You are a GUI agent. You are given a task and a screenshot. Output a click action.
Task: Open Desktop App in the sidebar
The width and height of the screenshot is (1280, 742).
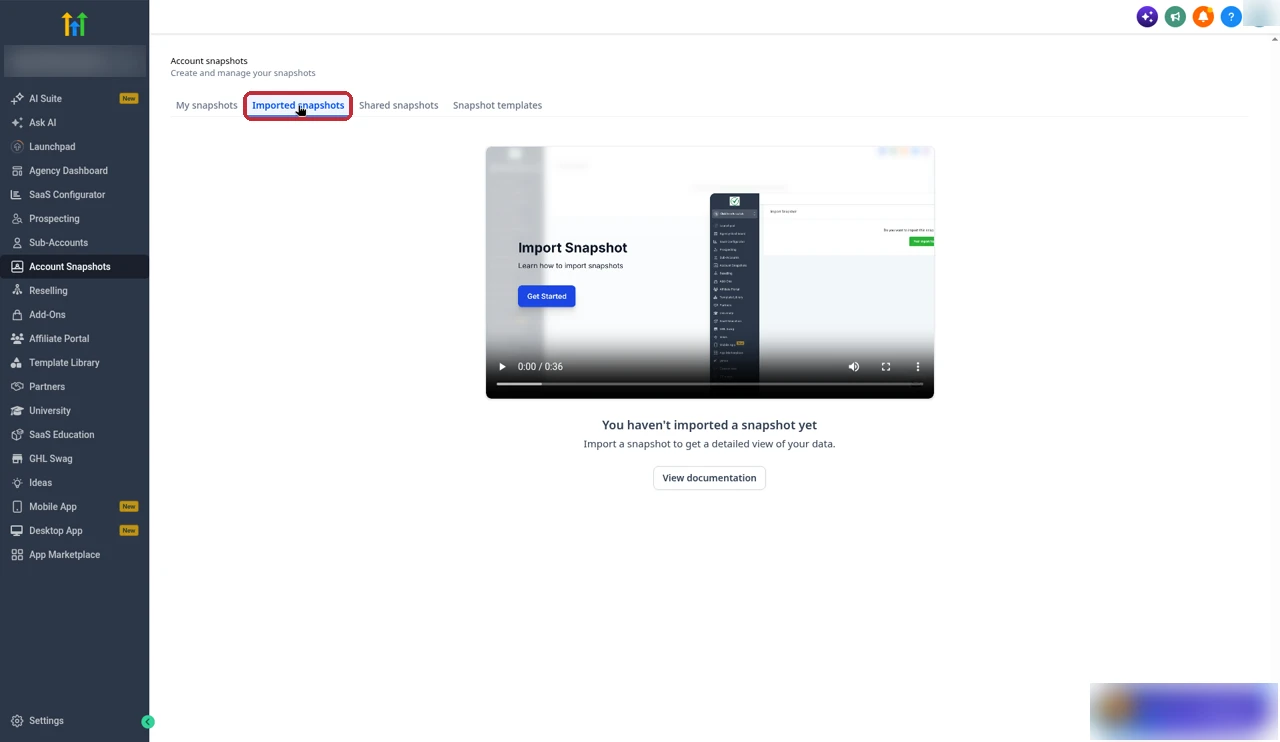pyautogui.click(x=74, y=531)
